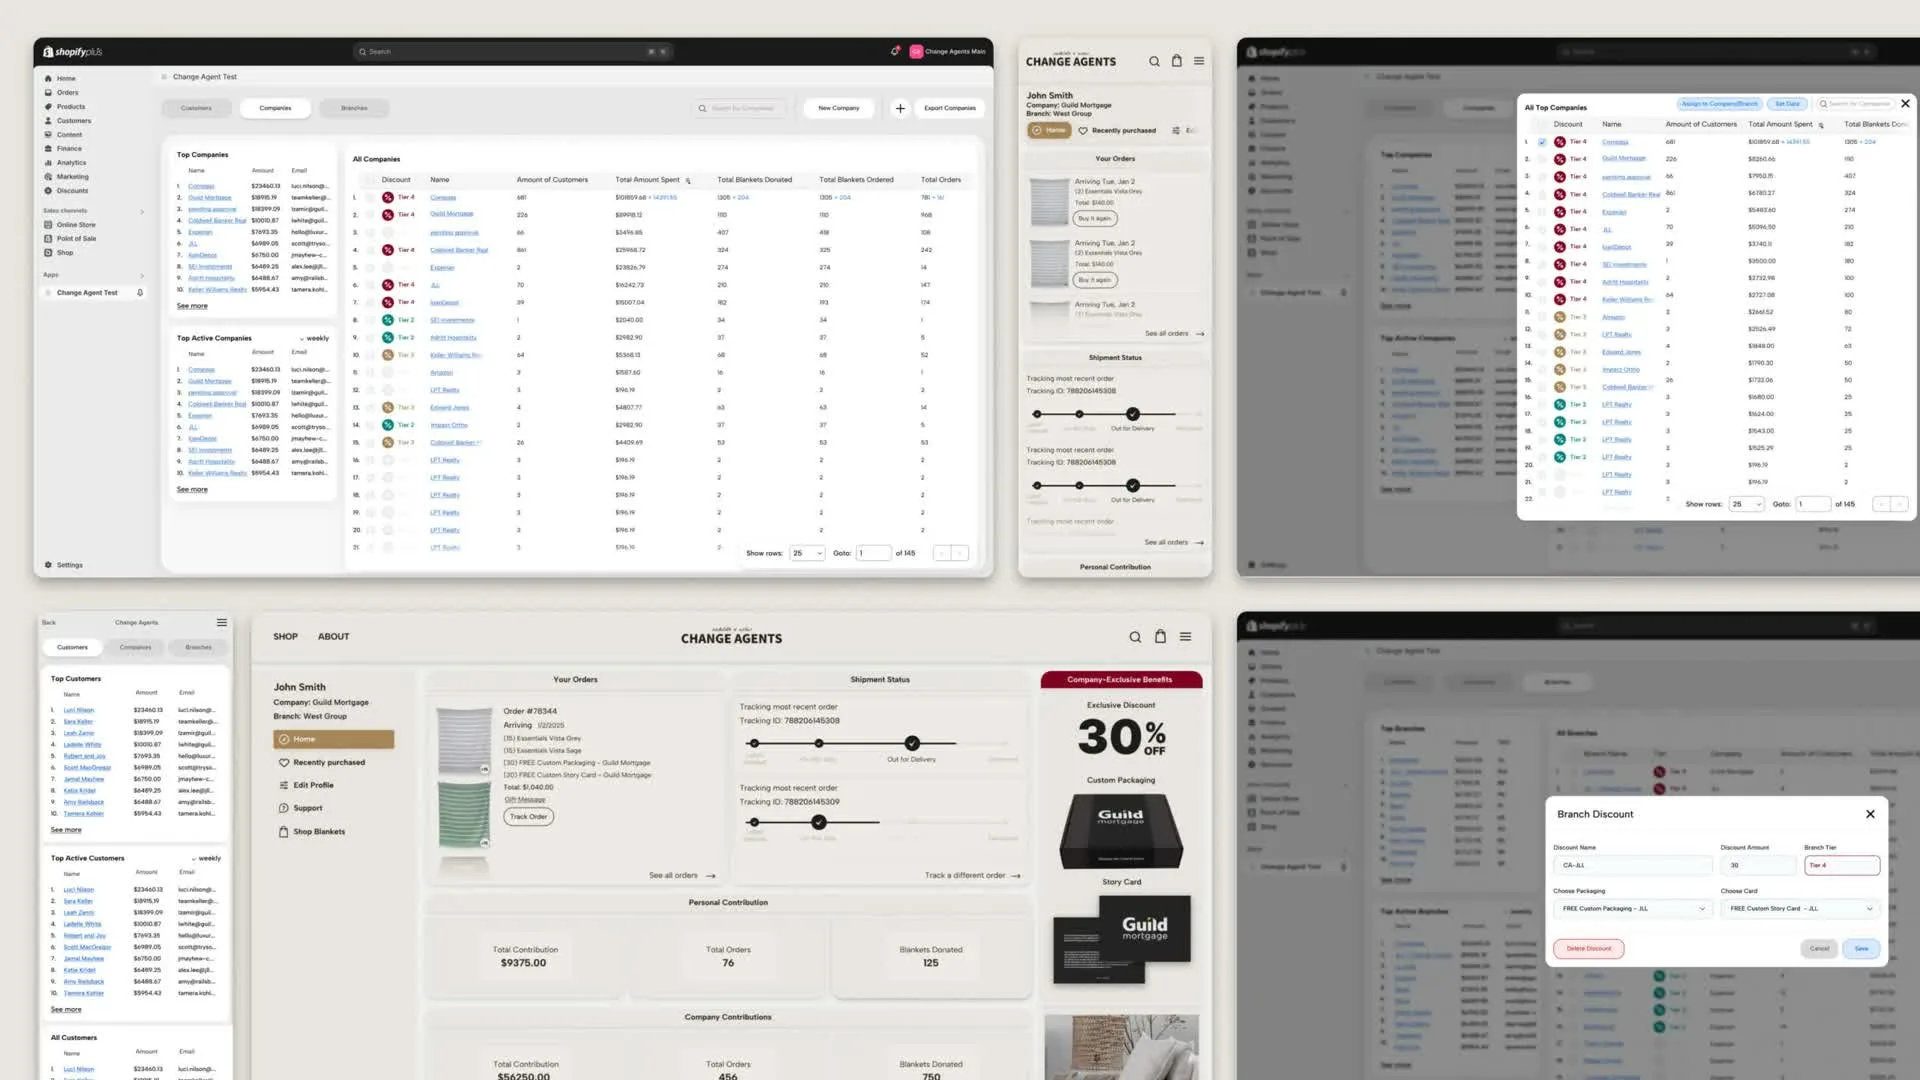
Task: Open the hamburger menu in the mobile admin panel
Action: [x=222, y=622]
